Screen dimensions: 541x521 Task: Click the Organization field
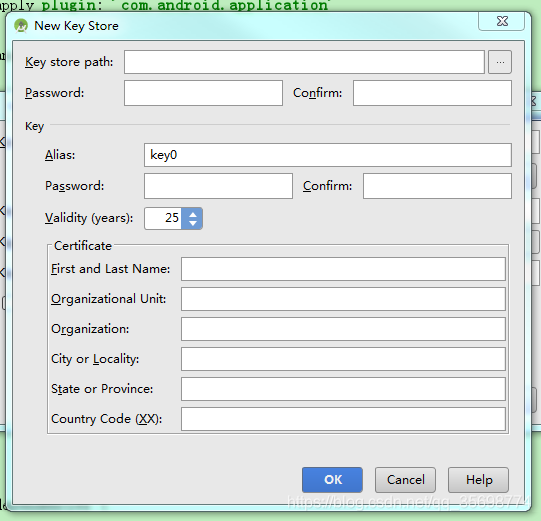tap(343, 329)
